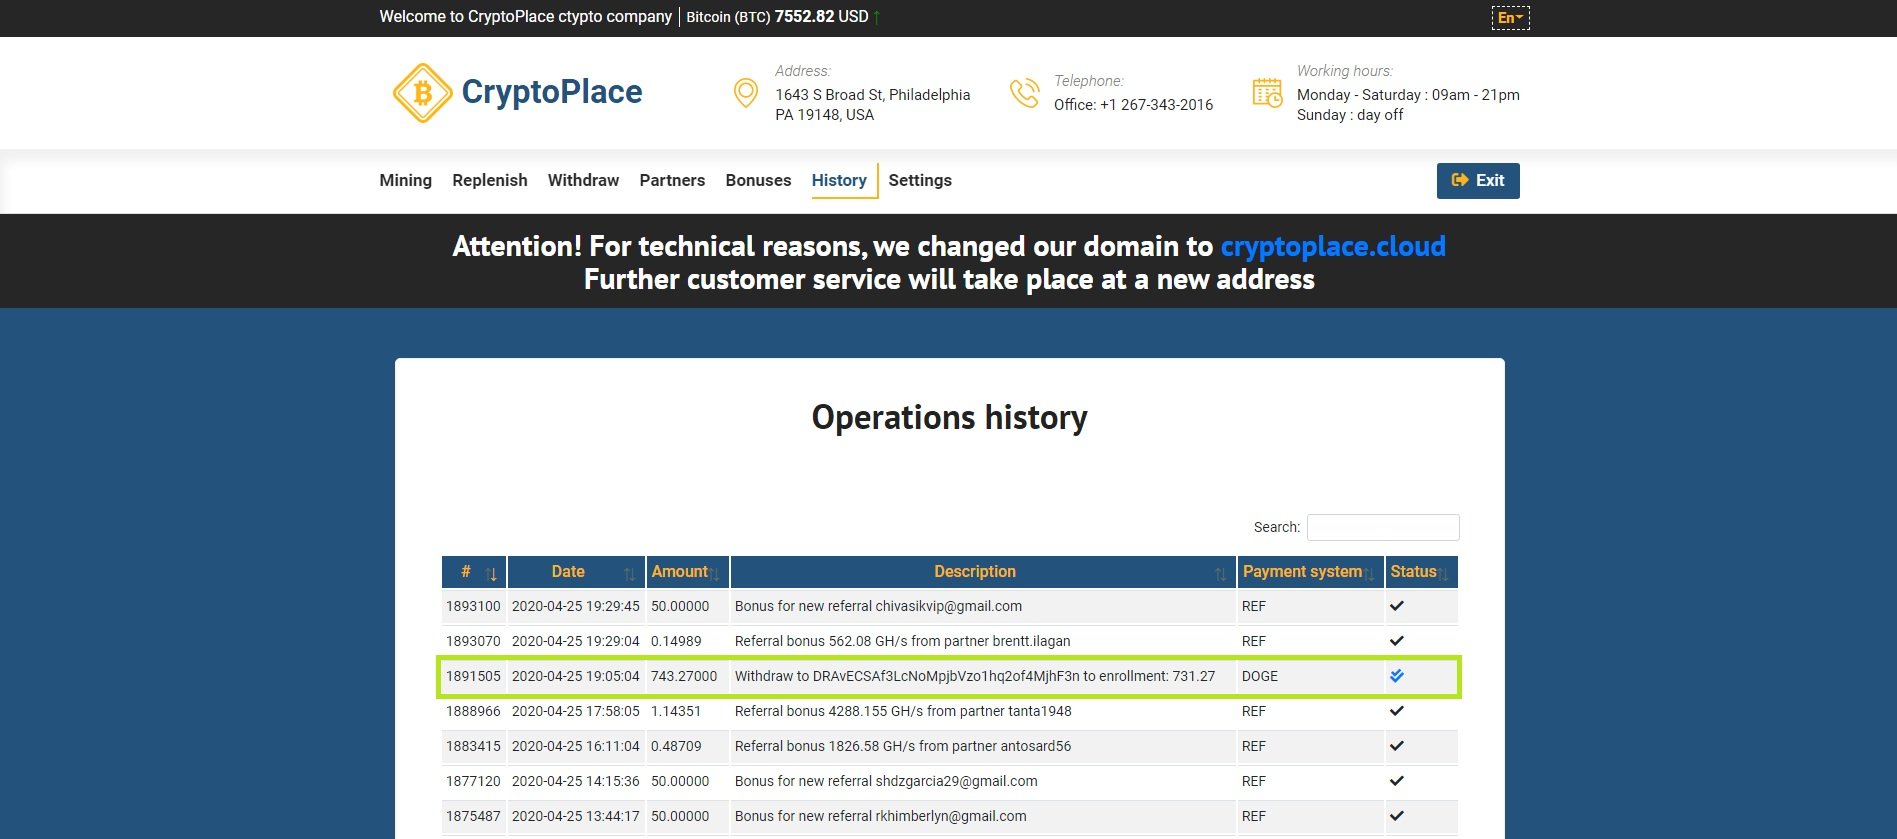The height and width of the screenshot is (839, 1897).
Task: Open the Mining menu item
Action: 405,181
